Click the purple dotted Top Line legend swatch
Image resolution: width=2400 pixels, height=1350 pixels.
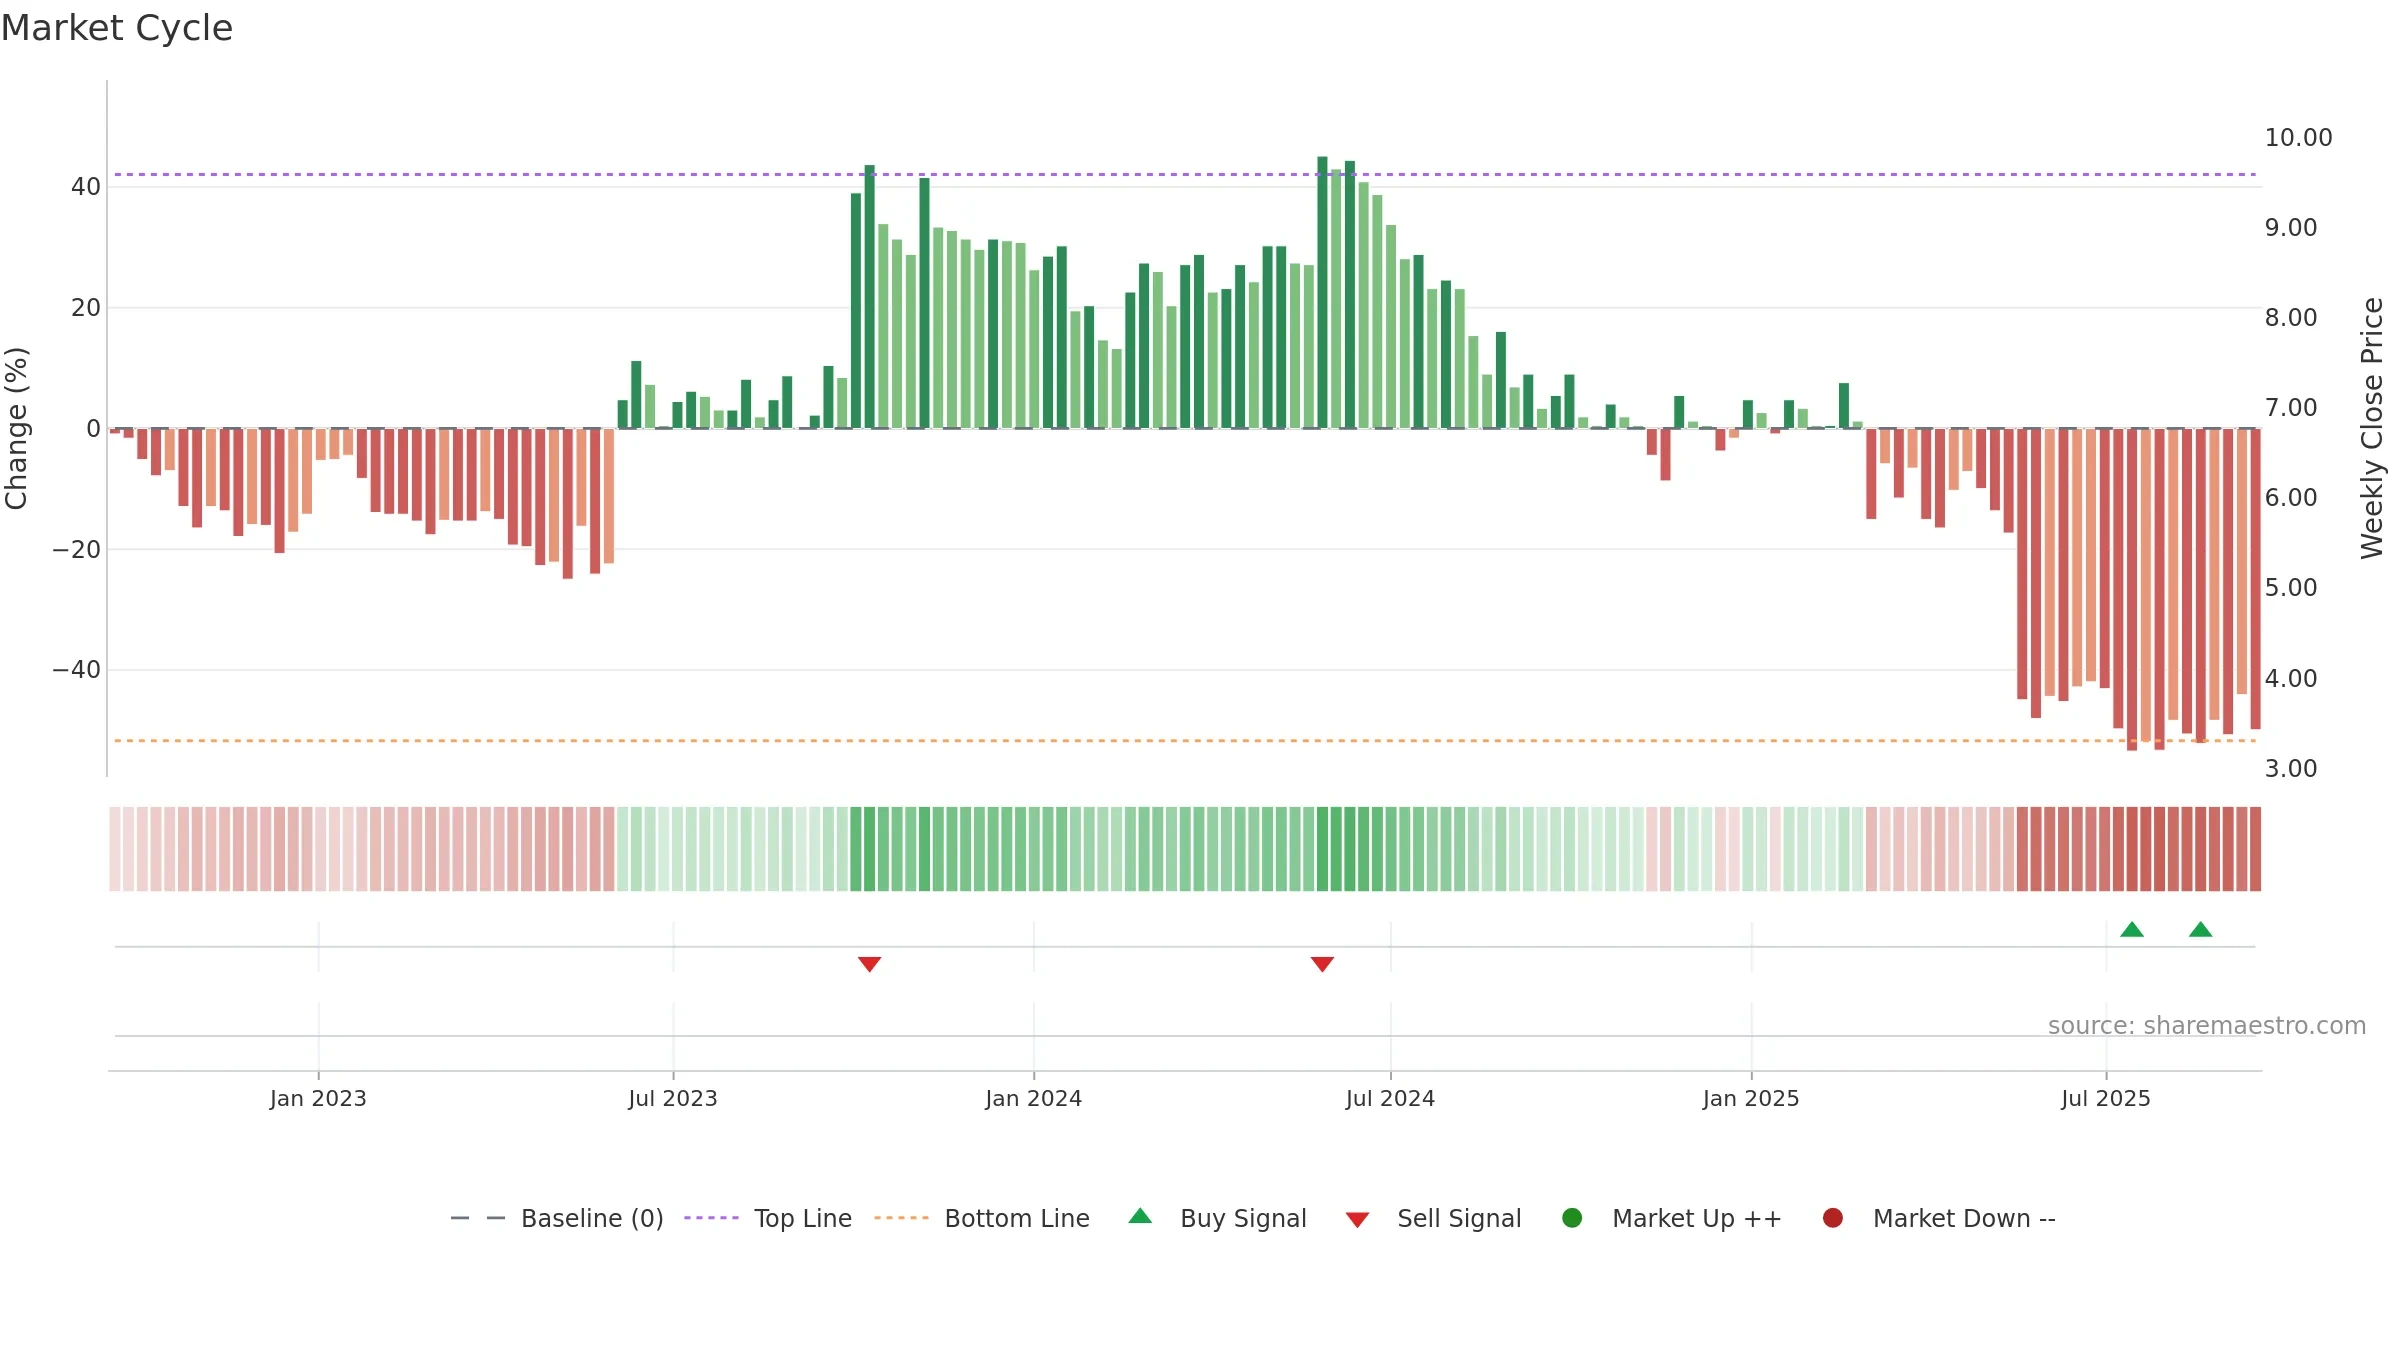(x=711, y=1218)
